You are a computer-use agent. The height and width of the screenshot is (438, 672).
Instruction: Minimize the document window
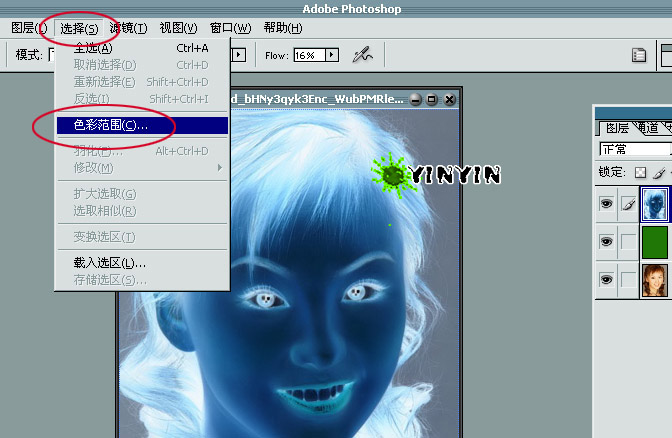pyautogui.click(x=415, y=99)
